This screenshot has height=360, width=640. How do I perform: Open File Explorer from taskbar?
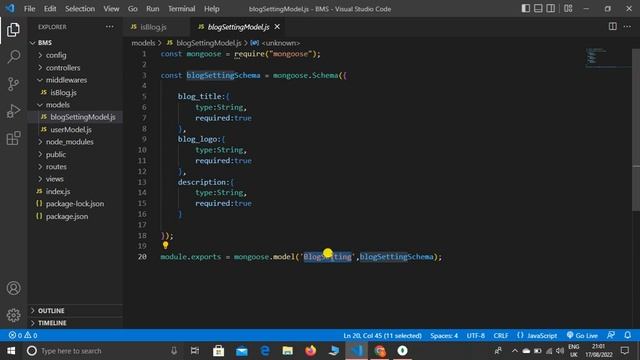point(288,351)
